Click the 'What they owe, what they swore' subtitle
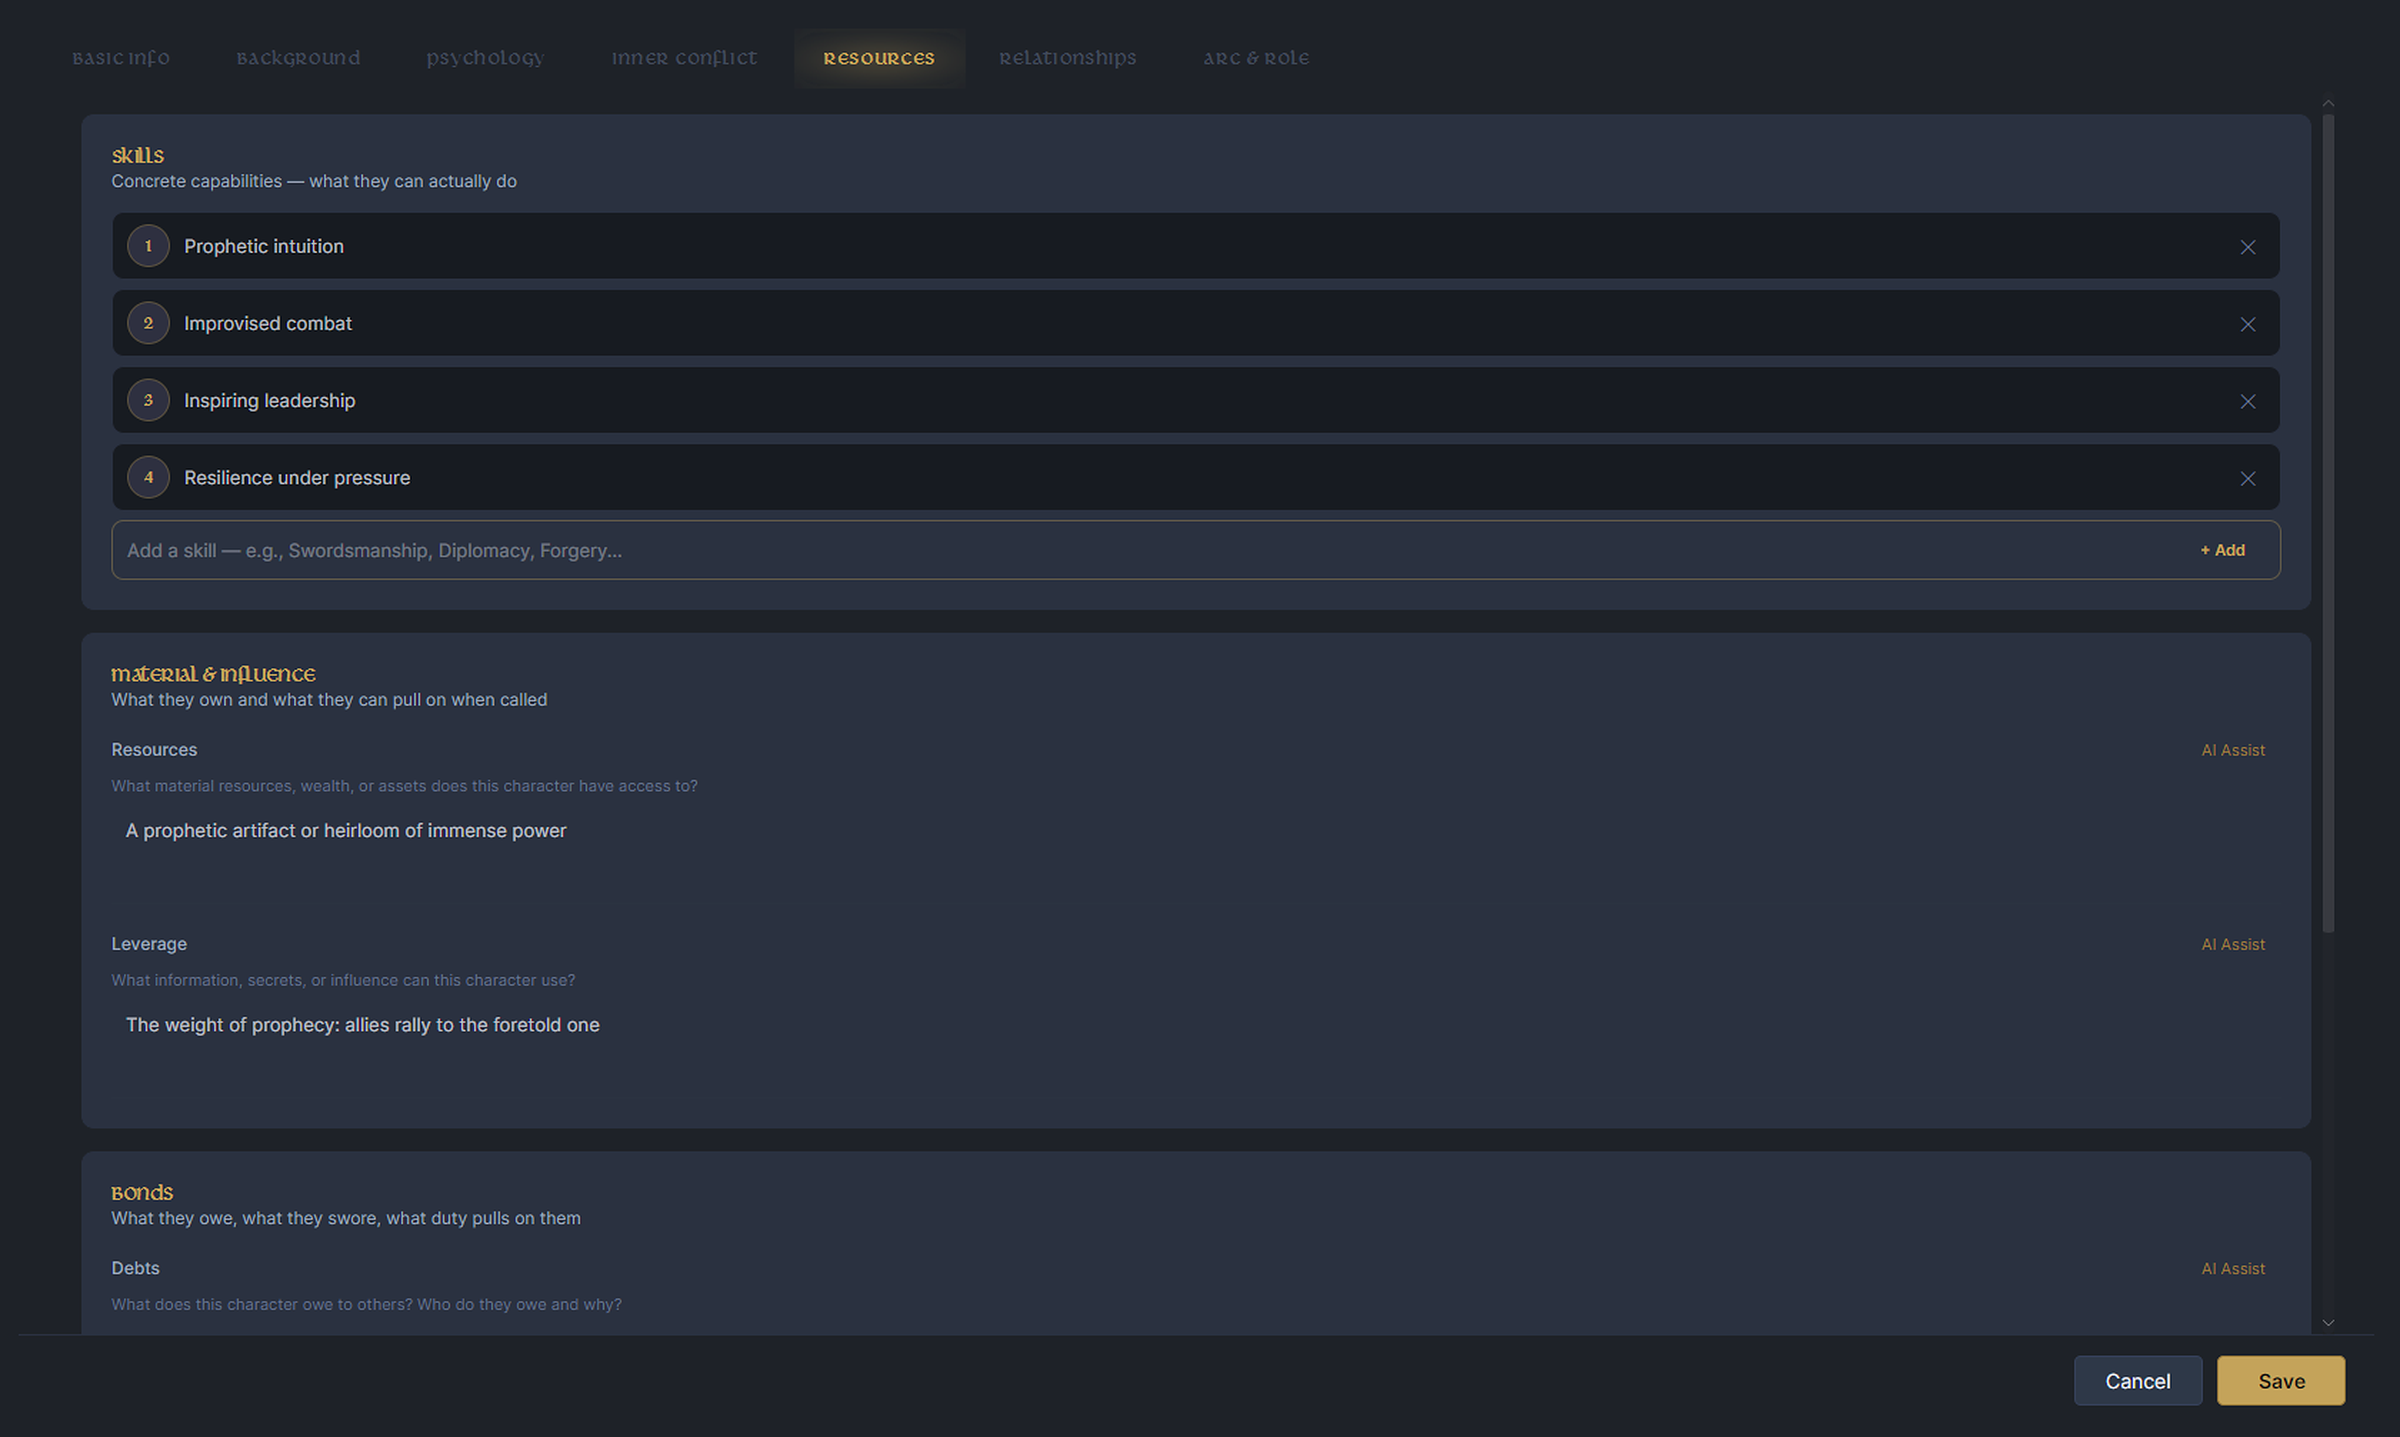 (x=346, y=1218)
